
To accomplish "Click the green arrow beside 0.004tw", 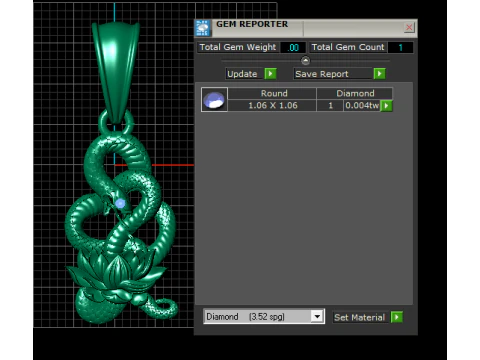I will (x=386, y=106).
